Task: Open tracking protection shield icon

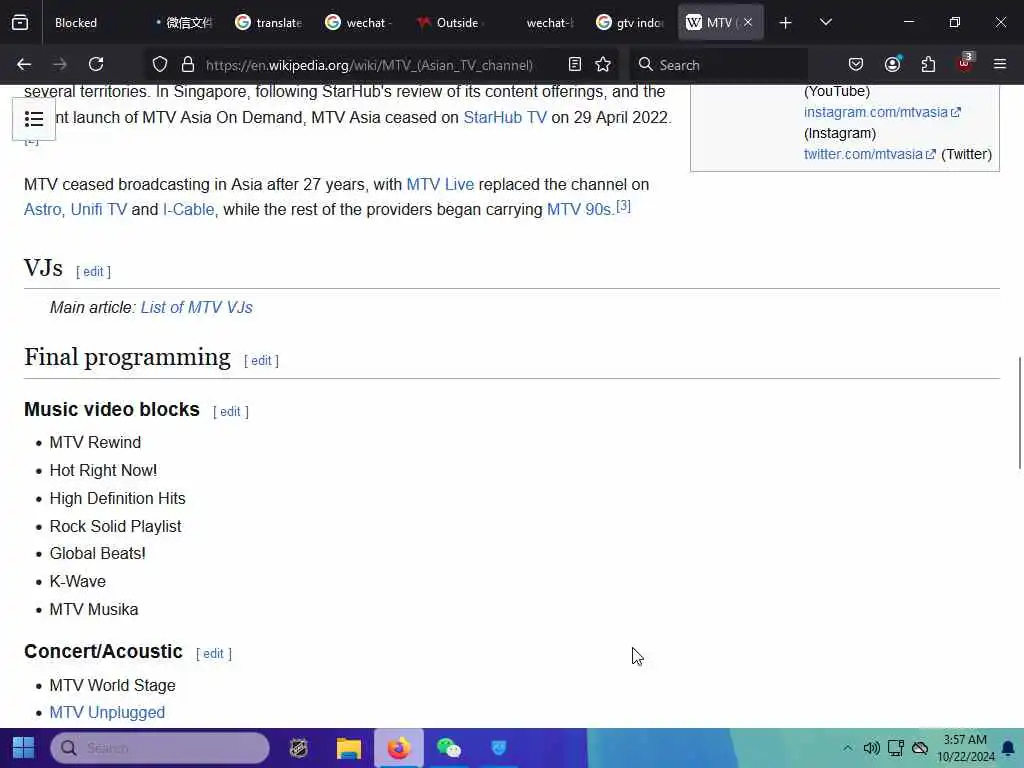Action: pyautogui.click(x=160, y=65)
